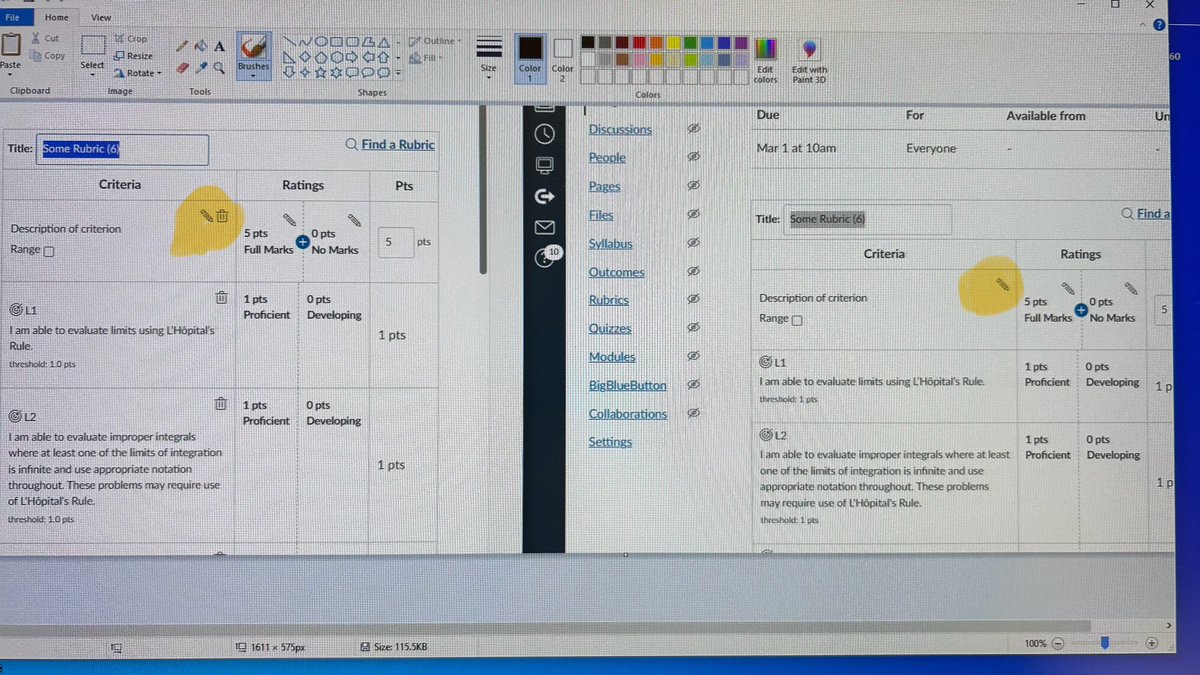Click the Settings link in course nav
Image resolution: width=1200 pixels, height=675 pixels.
pyautogui.click(x=610, y=441)
